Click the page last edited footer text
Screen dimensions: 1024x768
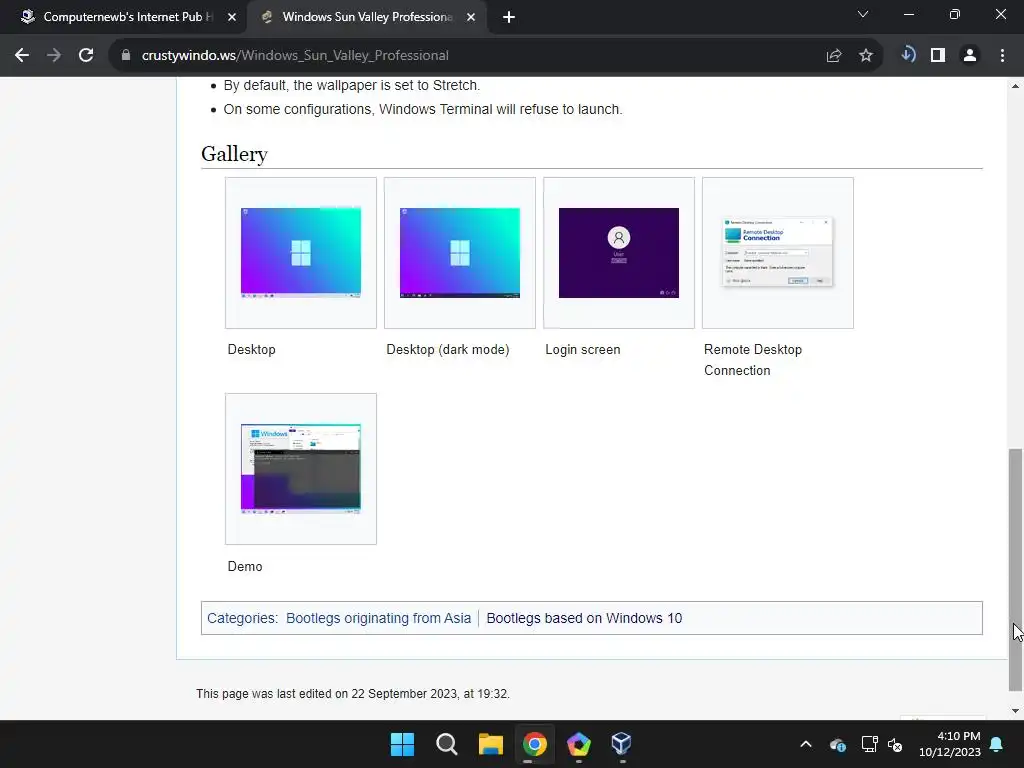pyautogui.click(x=353, y=694)
